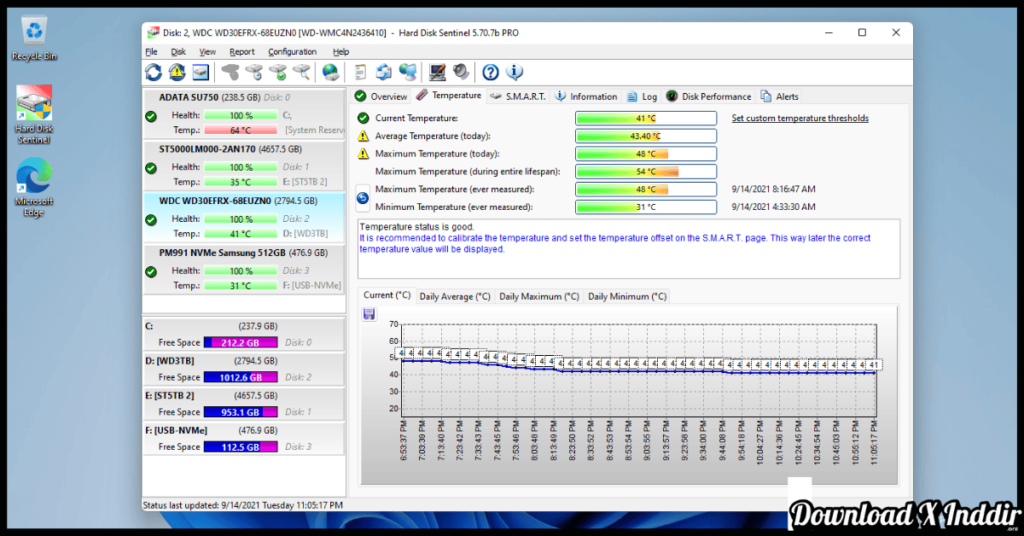Click the disk with clock toolbar icon
The width and height of the screenshot is (1024, 536).
pyautogui.click(x=254, y=72)
